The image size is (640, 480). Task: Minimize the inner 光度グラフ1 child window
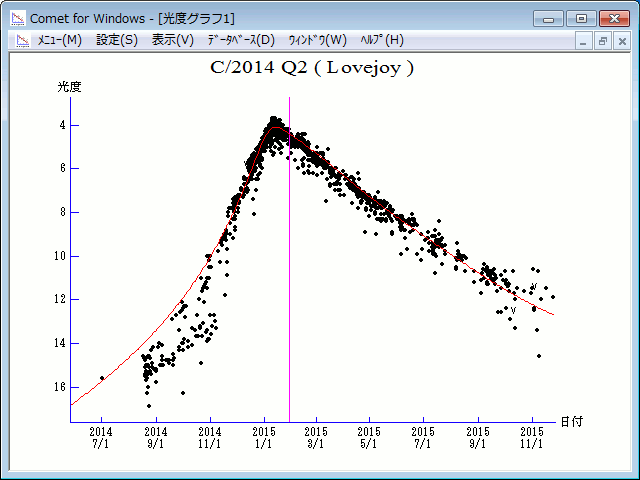(583, 41)
